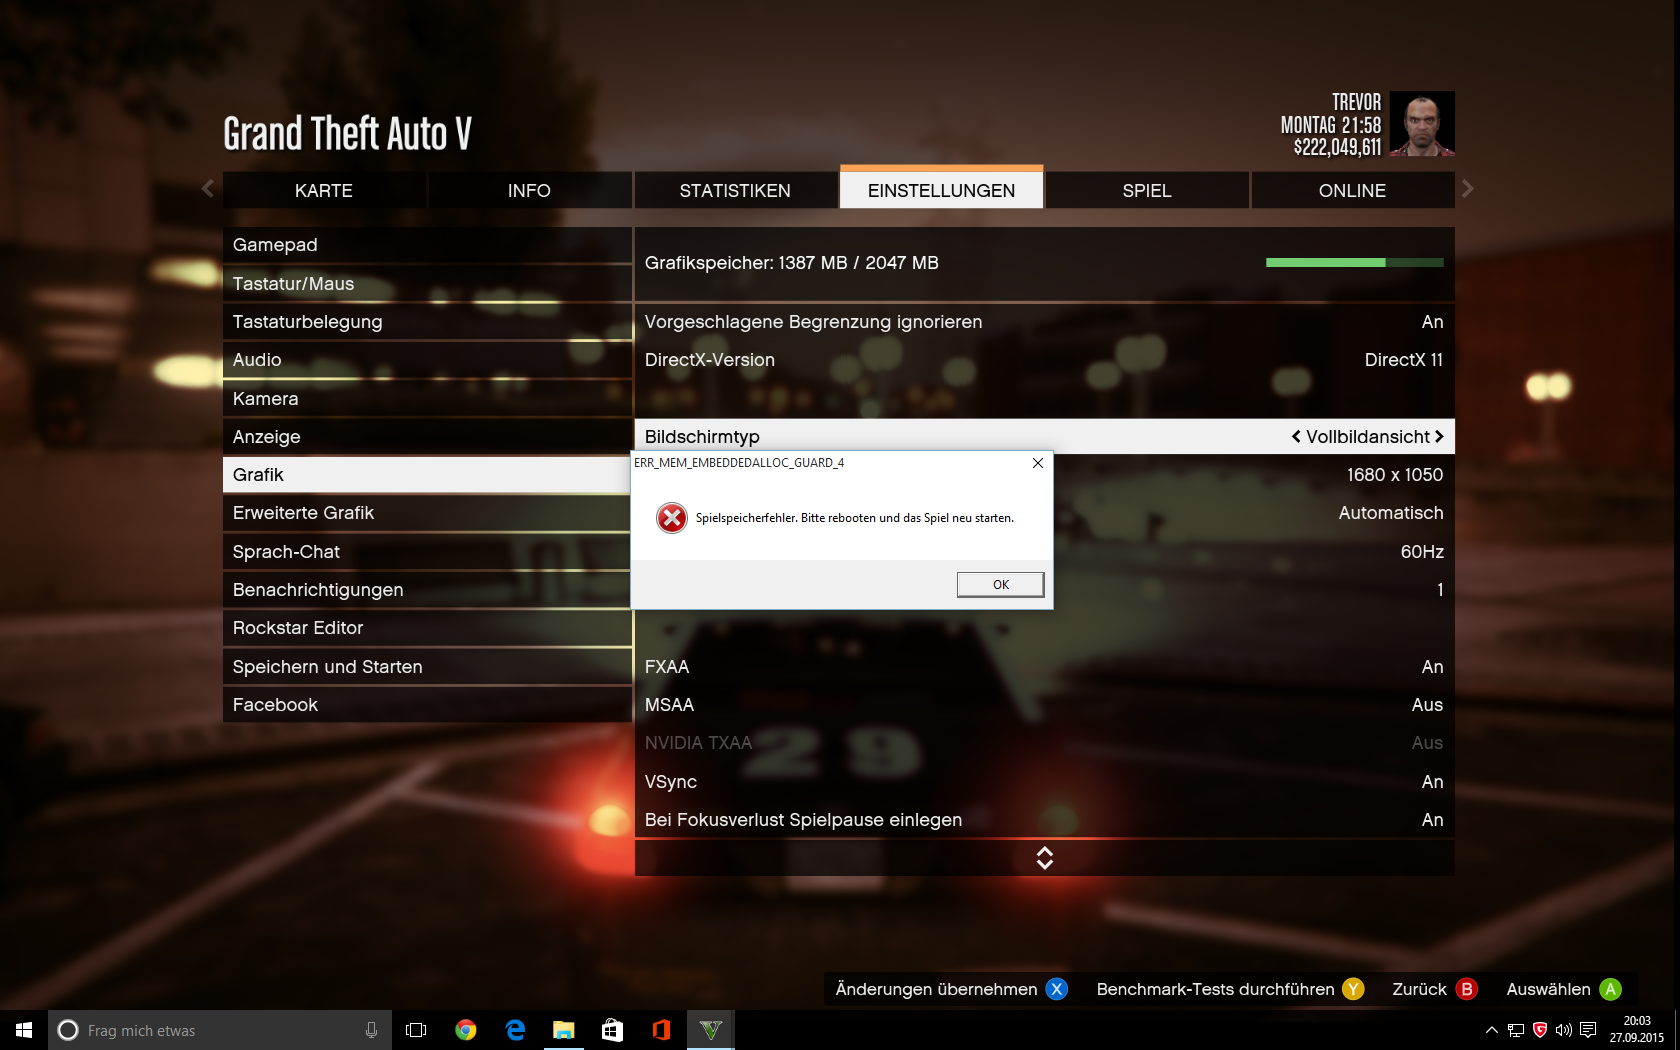The height and width of the screenshot is (1050, 1680).
Task: Click the microphone icon in the search box
Action: click(371, 1030)
